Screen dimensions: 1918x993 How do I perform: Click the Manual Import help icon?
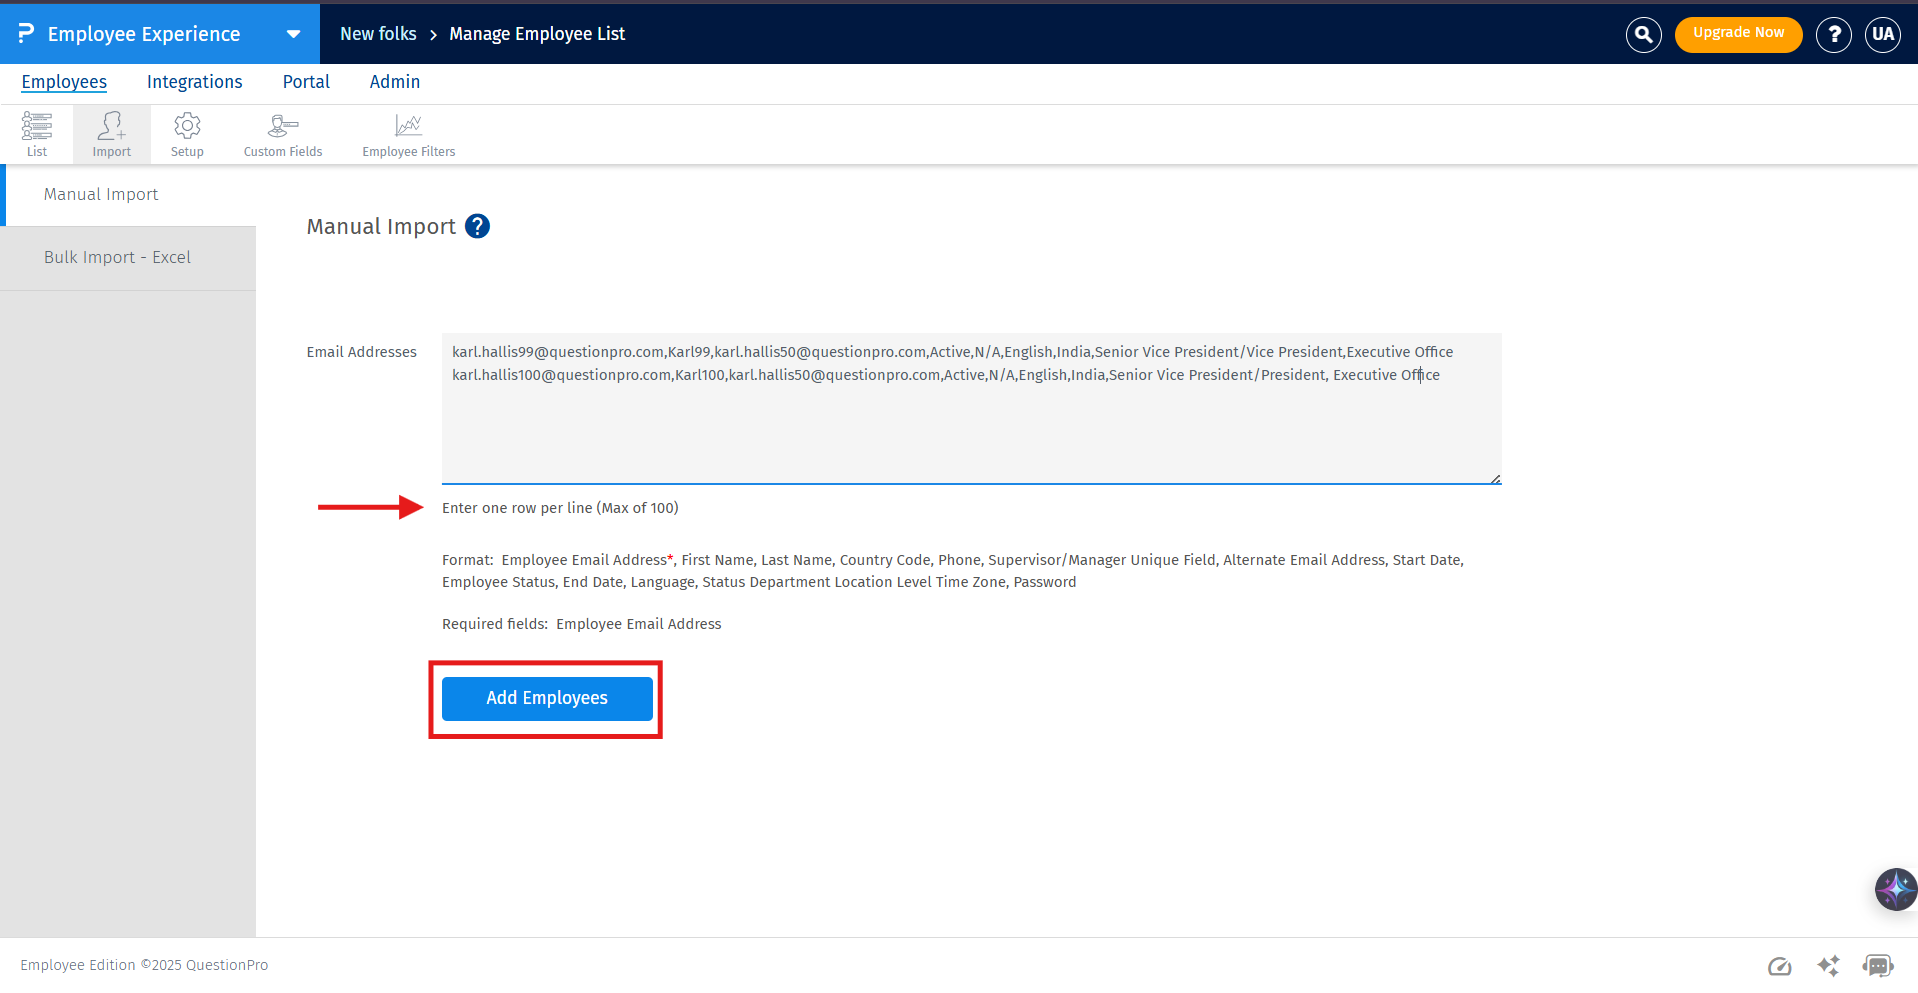coord(478,227)
